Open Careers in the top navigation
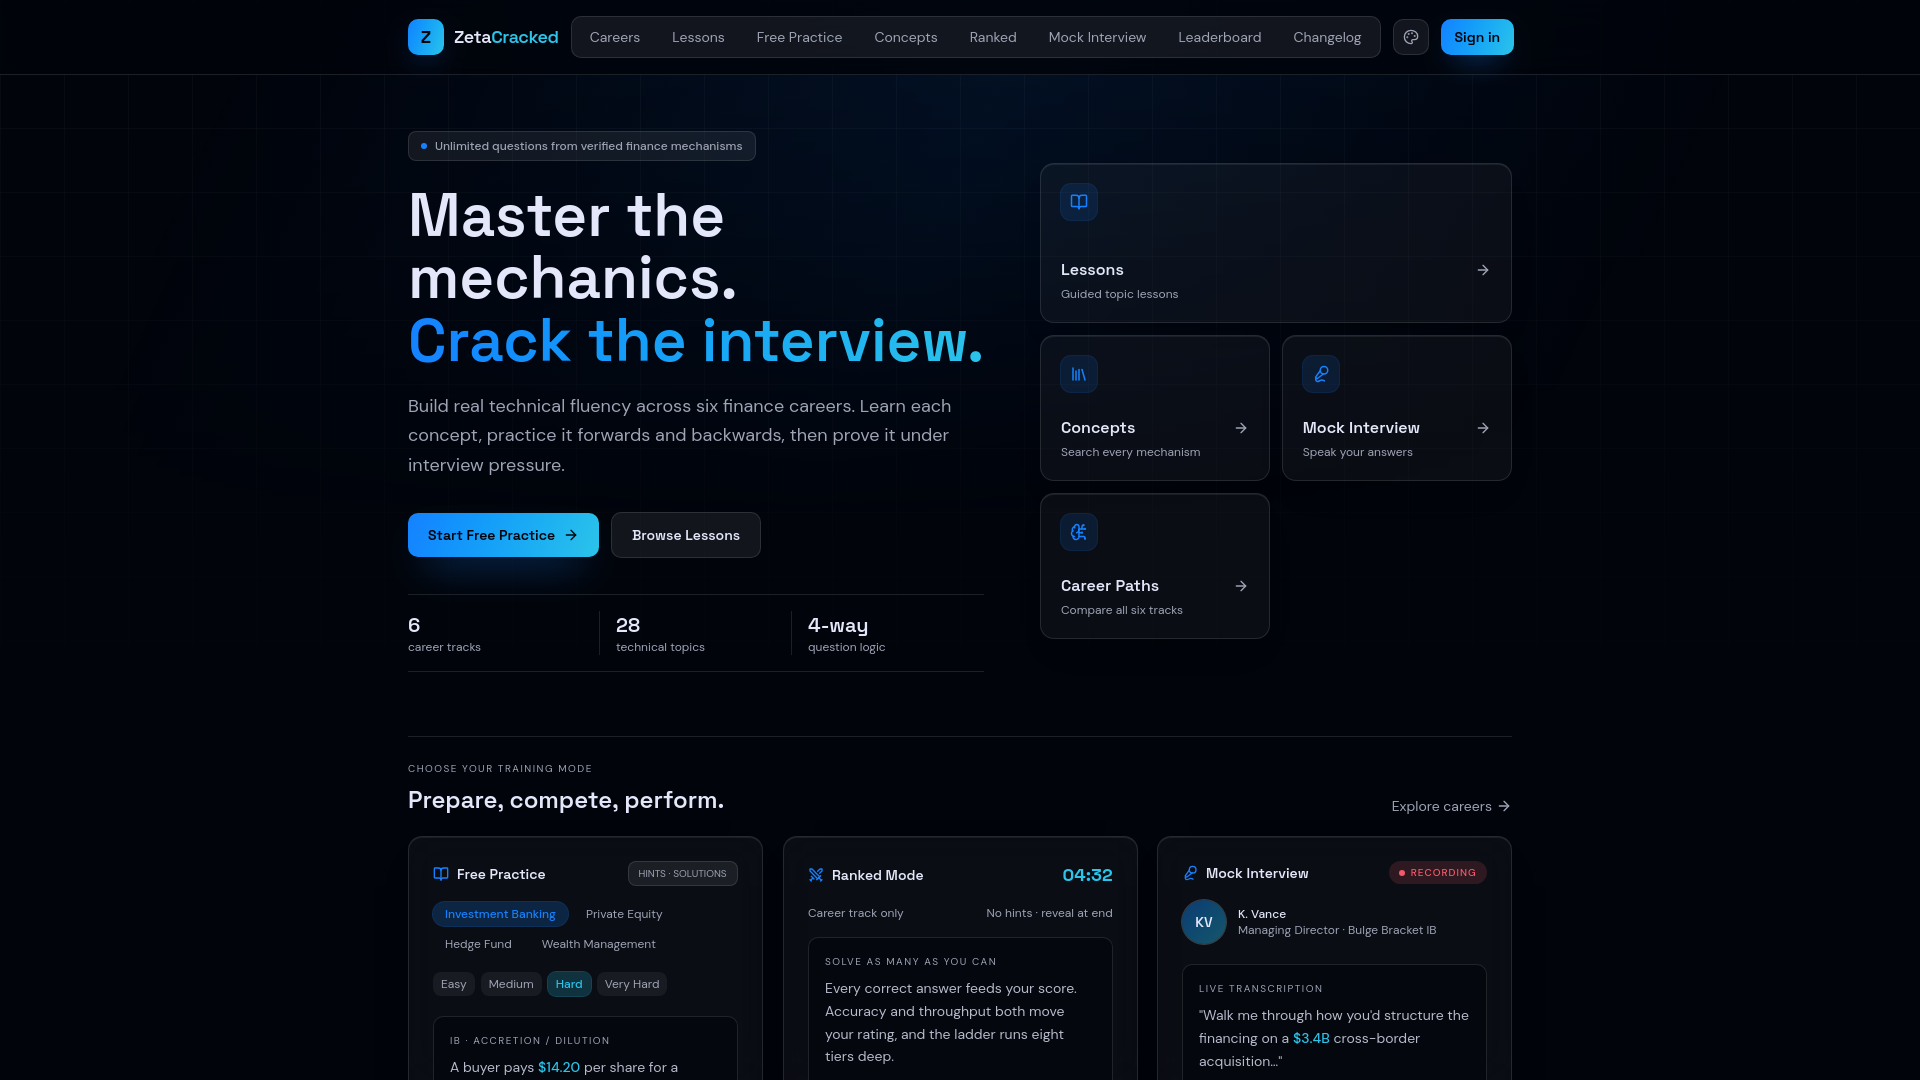Image resolution: width=1920 pixels, height=1080 pixels. pyautogui.click(x=615, y=37)
